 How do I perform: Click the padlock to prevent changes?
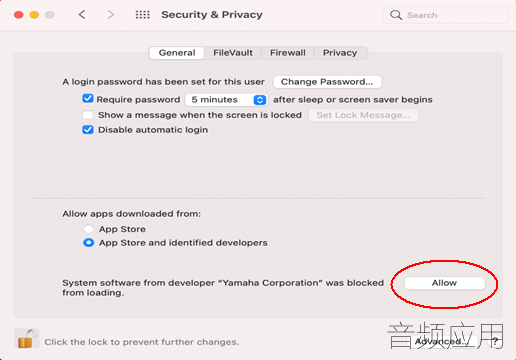coord(27,339)
